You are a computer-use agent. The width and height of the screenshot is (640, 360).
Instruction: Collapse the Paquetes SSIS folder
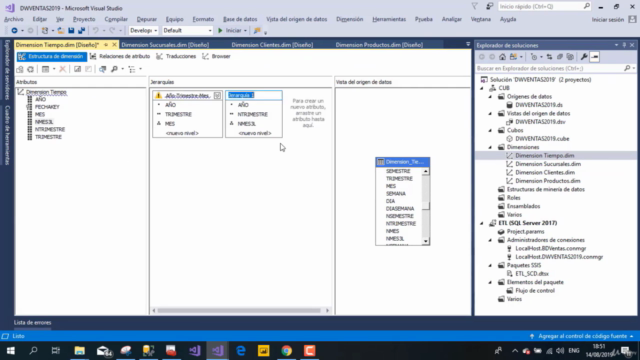[490, 265]
